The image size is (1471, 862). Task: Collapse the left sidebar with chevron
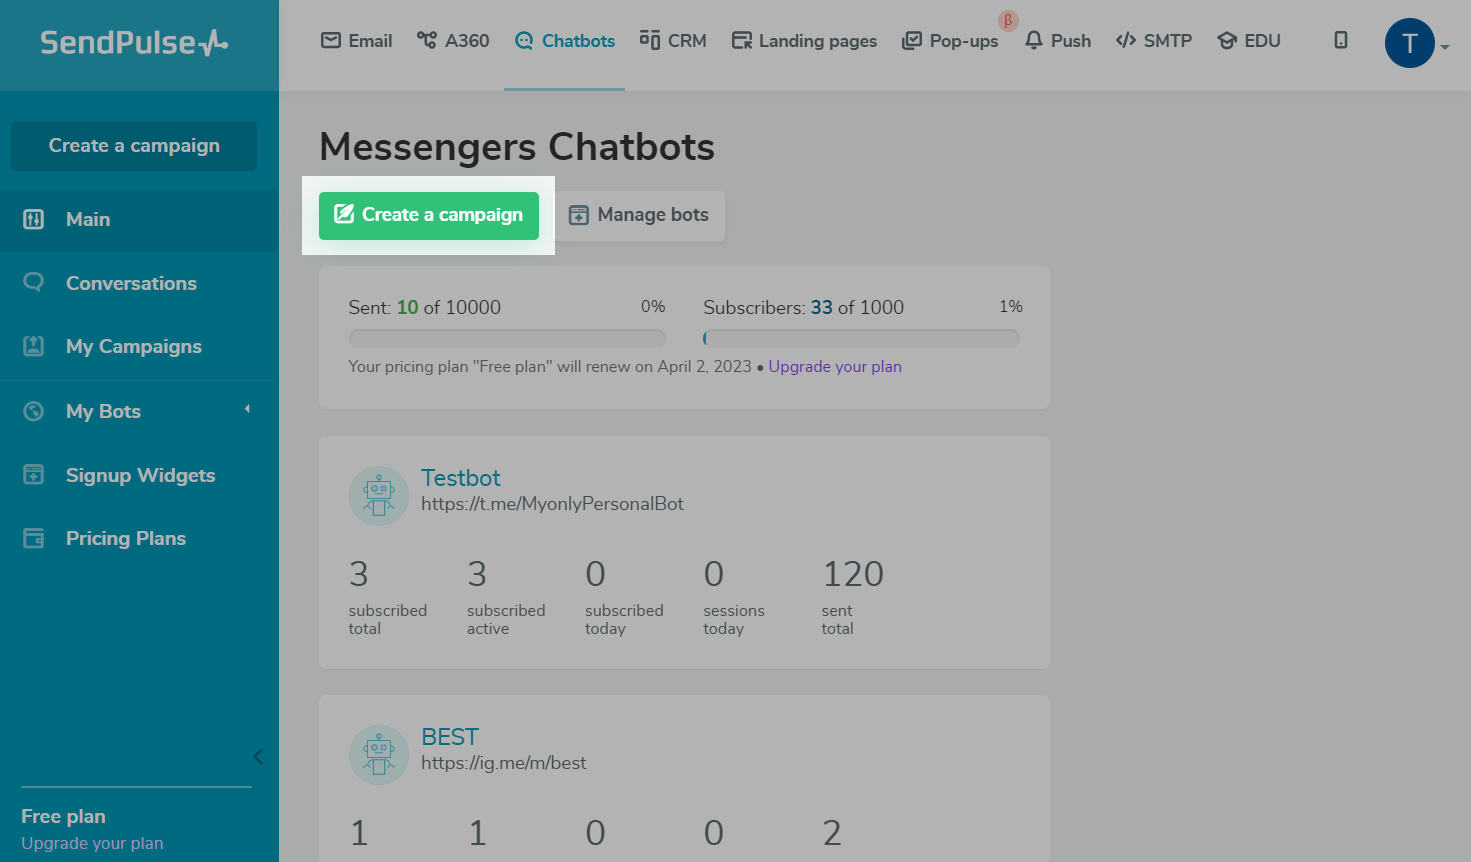[x=257, y=756]
